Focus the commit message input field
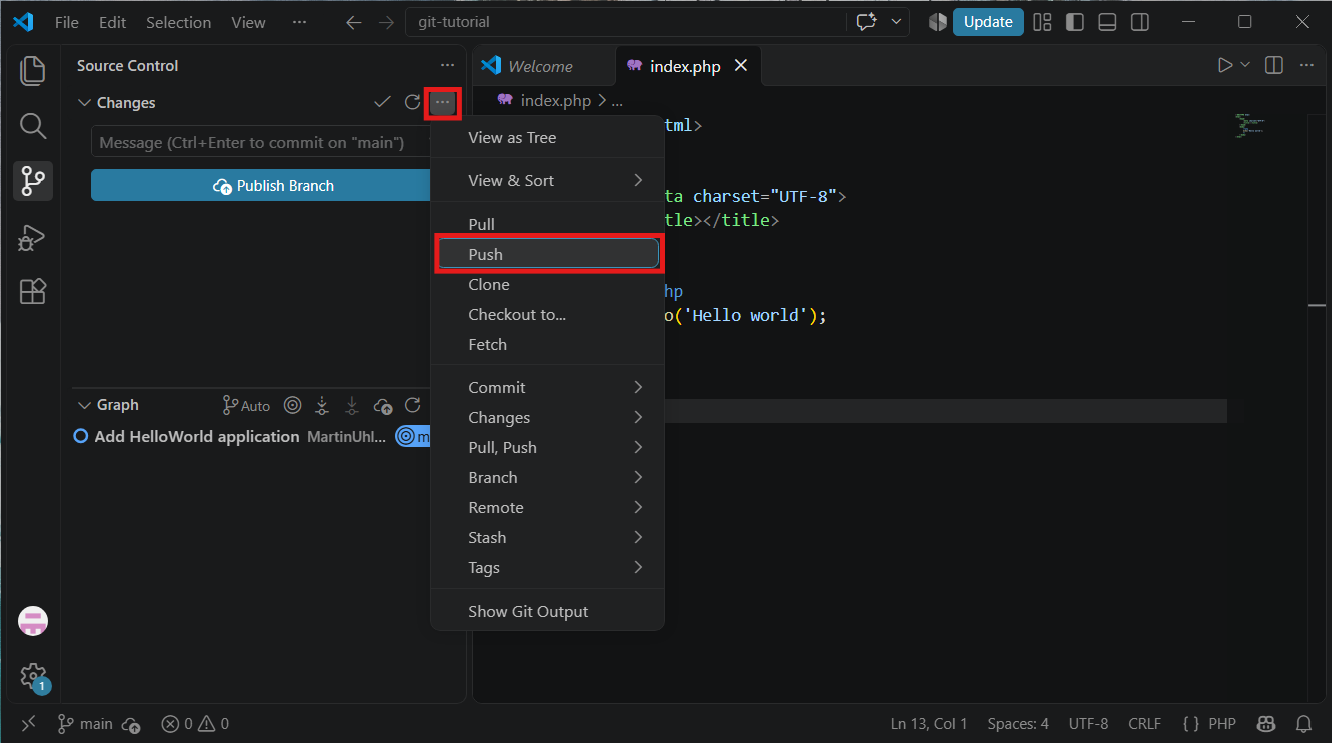1332x743 pixels. 262,142
